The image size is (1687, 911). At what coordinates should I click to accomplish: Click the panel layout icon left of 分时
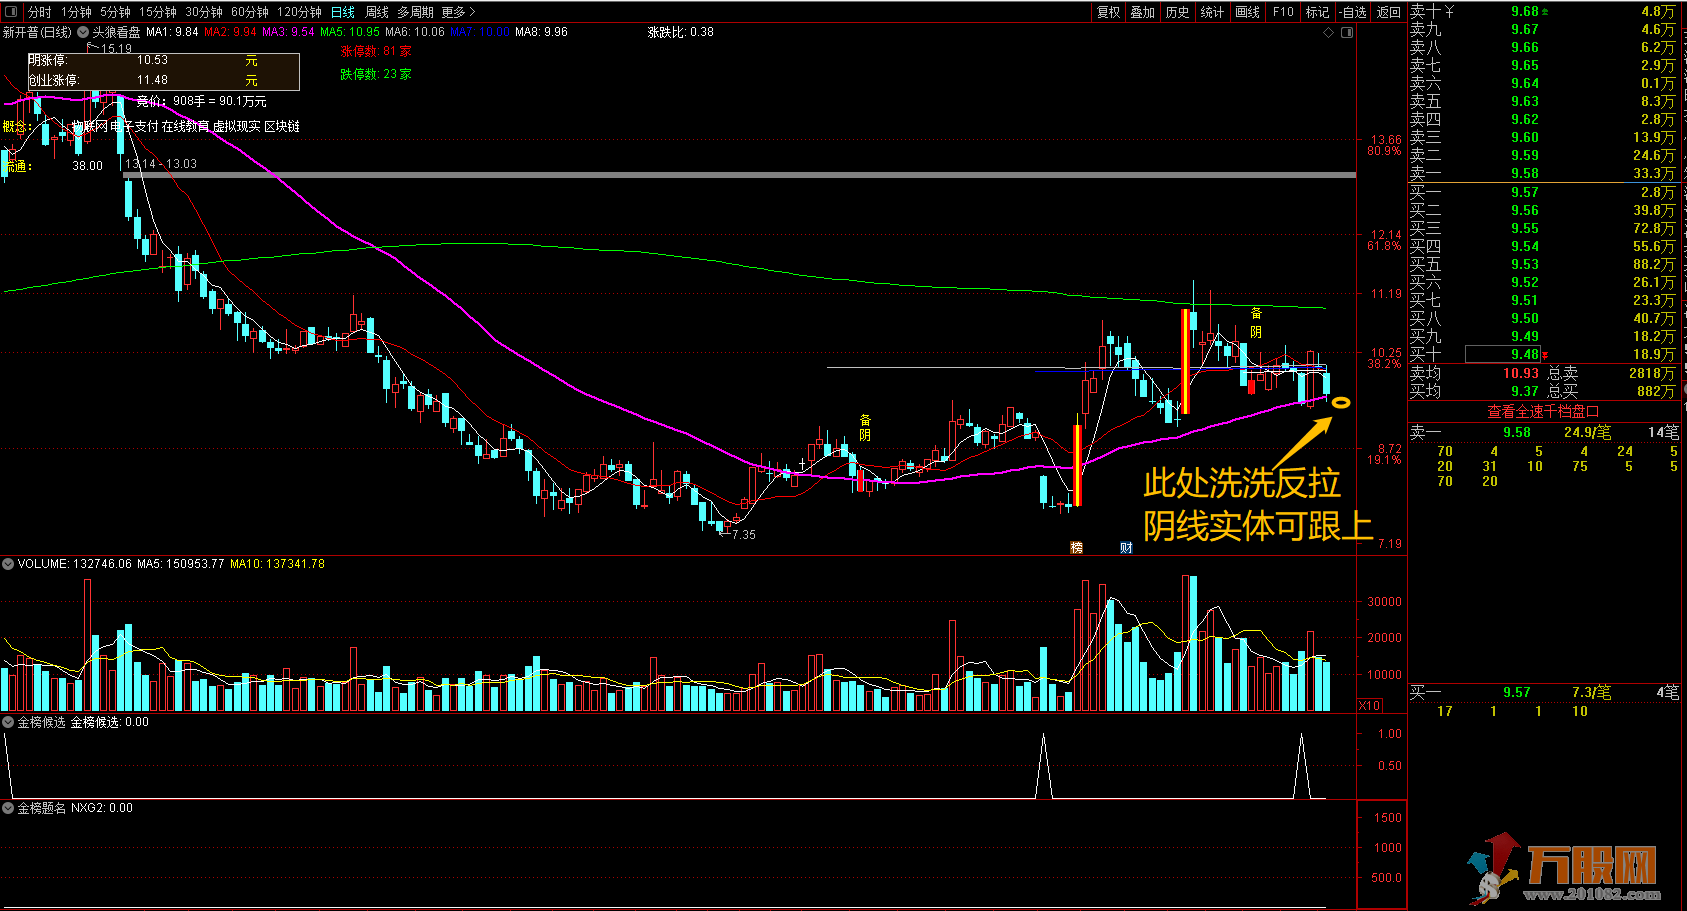click(x=12, y=12)
